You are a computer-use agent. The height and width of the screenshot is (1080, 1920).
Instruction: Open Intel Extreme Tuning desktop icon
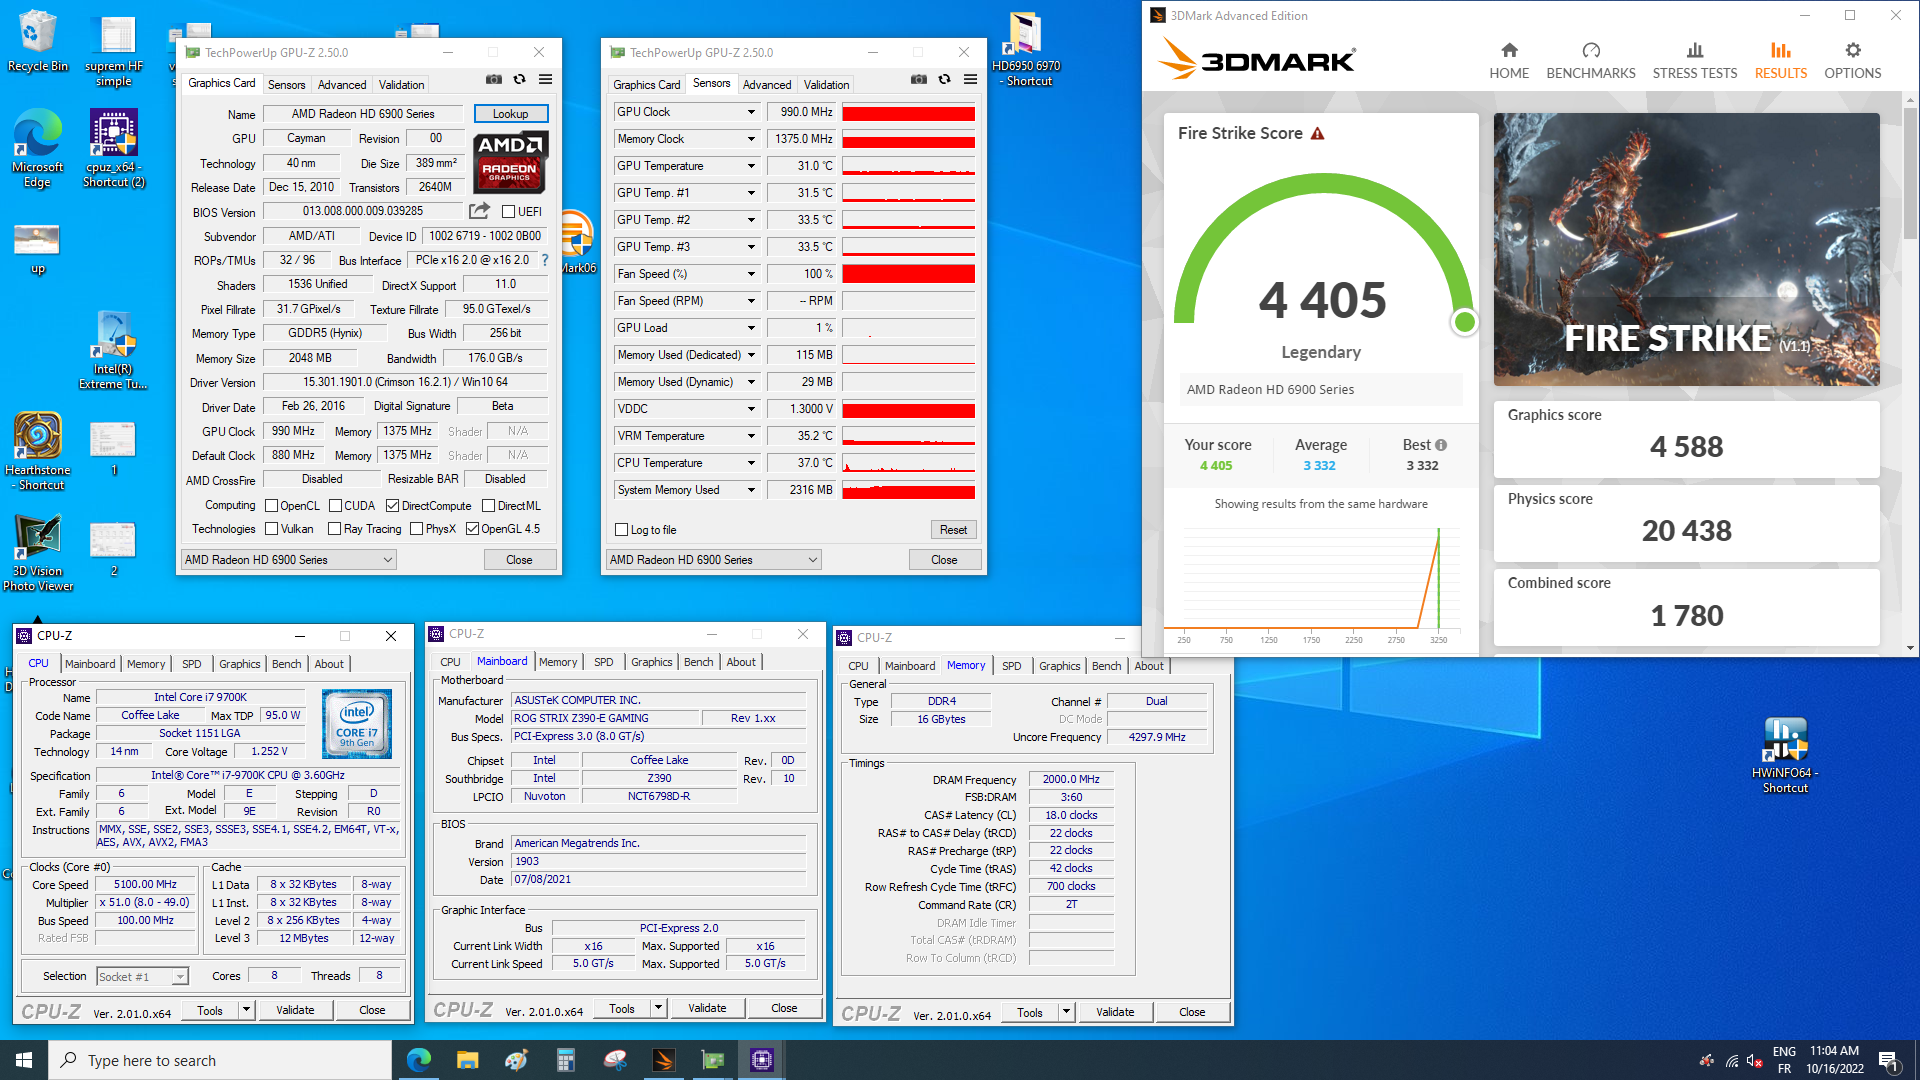click(x=114, y=350)
